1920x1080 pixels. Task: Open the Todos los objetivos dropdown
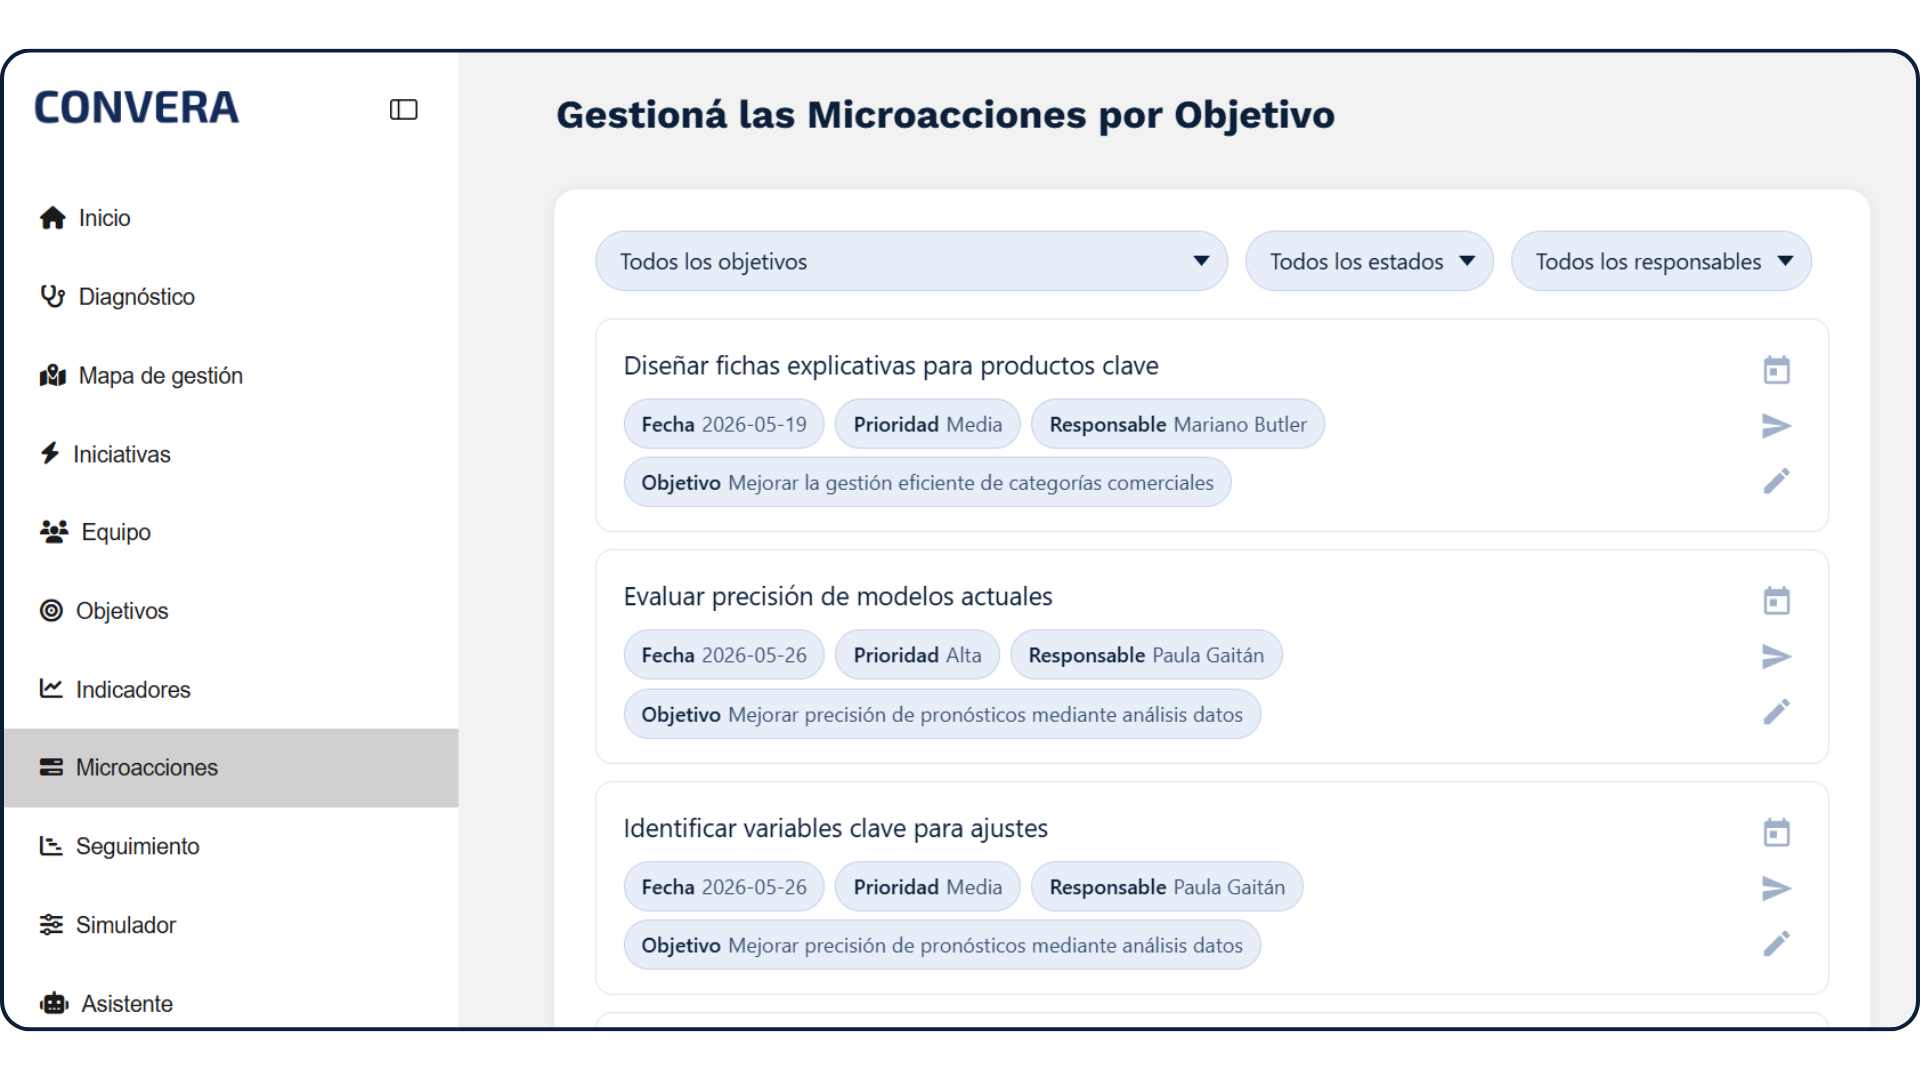[911, 261]
